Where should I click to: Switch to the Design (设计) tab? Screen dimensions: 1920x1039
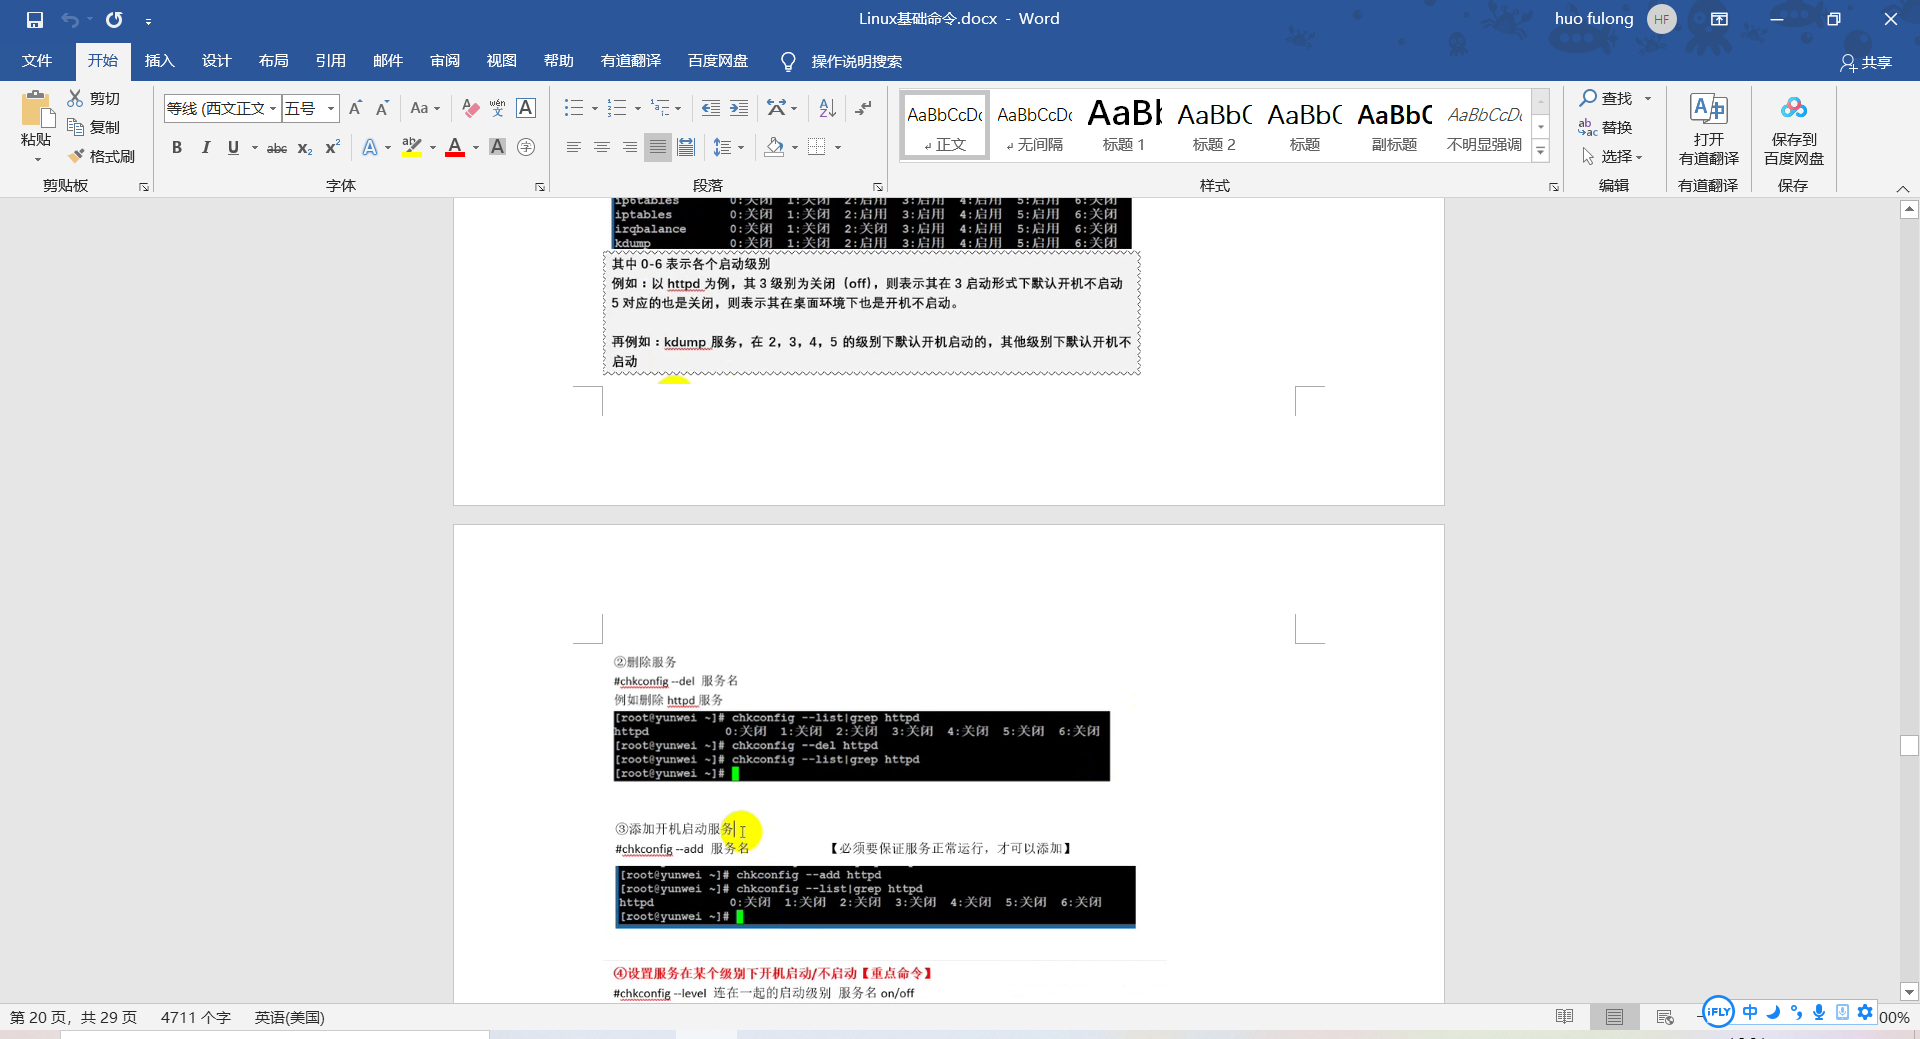216,61
